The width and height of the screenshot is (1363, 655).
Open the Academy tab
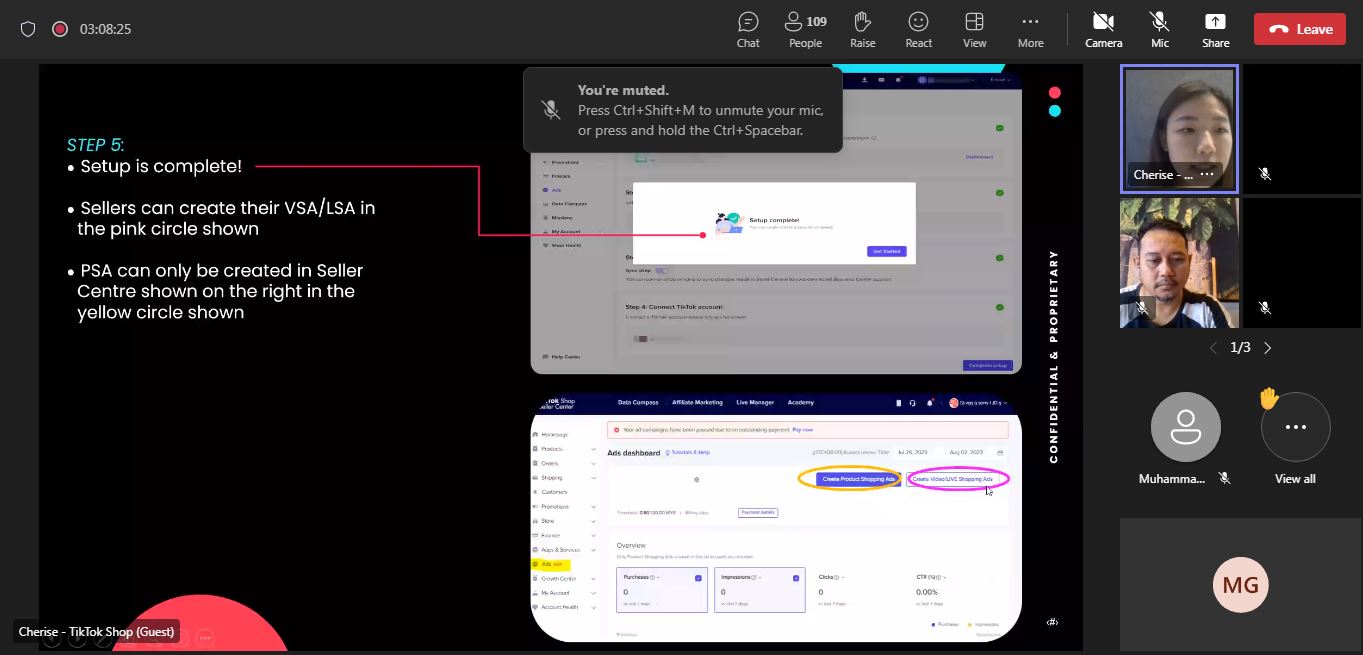coord(800,402)
